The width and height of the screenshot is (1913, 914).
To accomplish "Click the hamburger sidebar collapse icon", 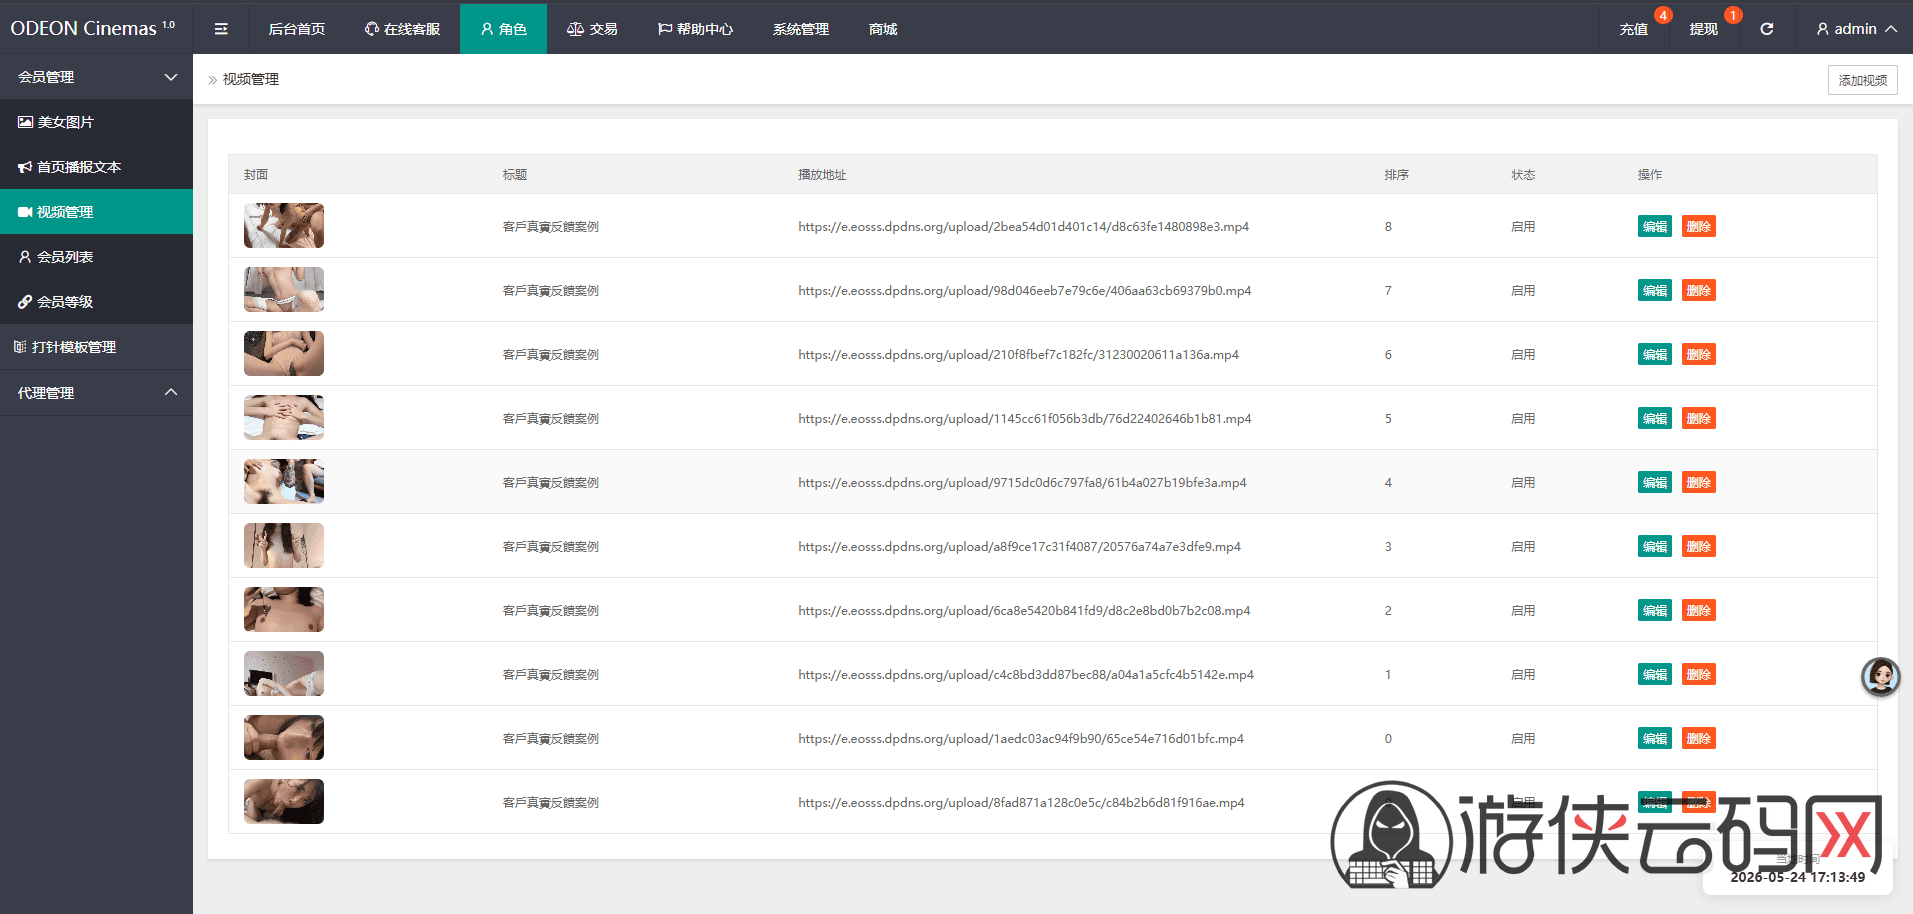I will 221,29.
